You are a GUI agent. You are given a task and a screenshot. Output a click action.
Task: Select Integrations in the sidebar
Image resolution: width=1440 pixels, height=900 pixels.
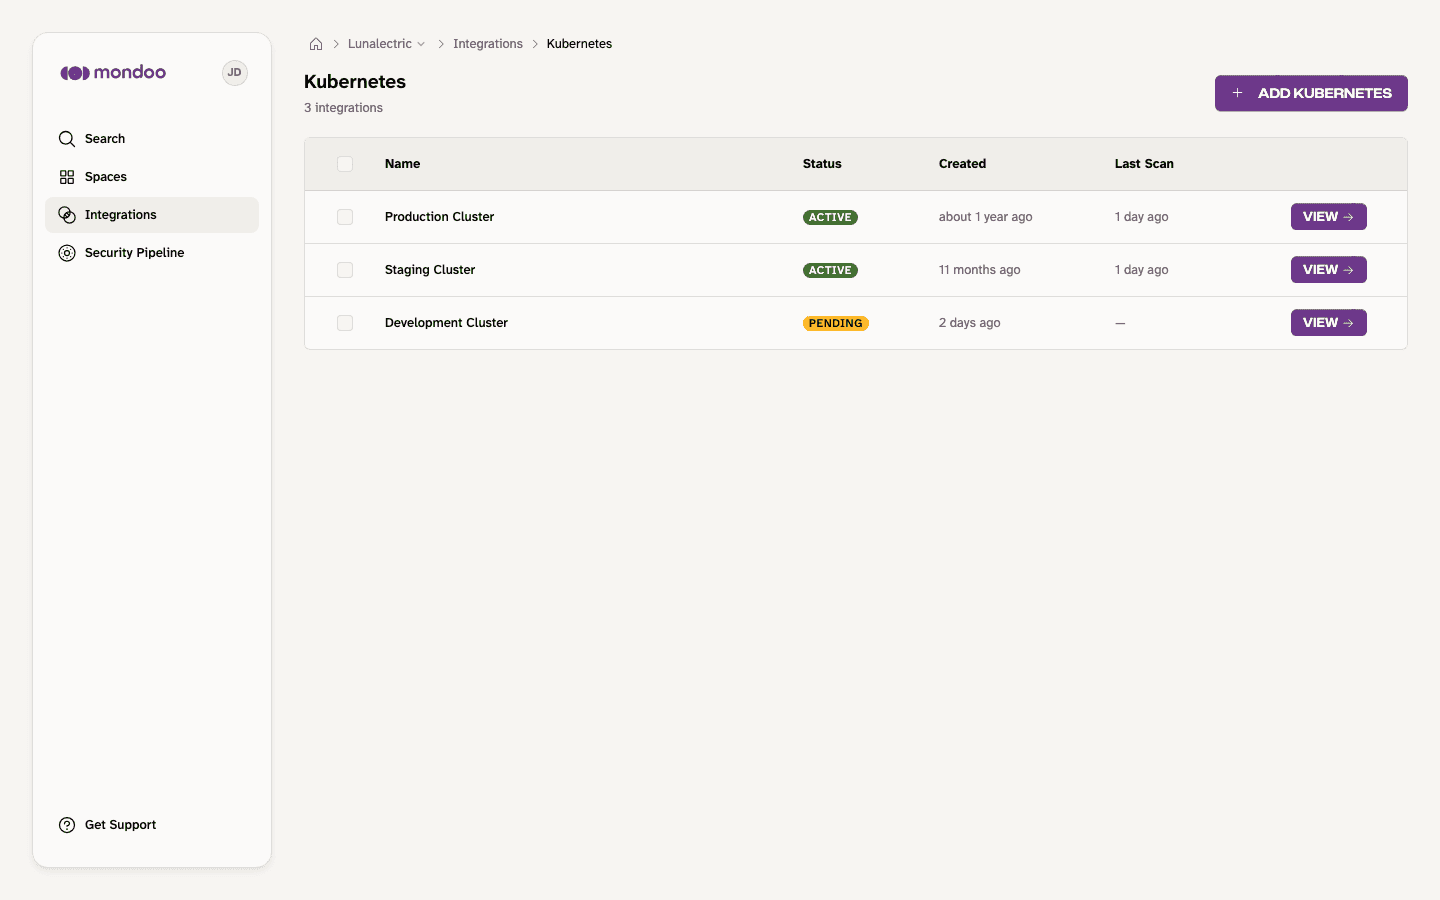pos(152,215)
